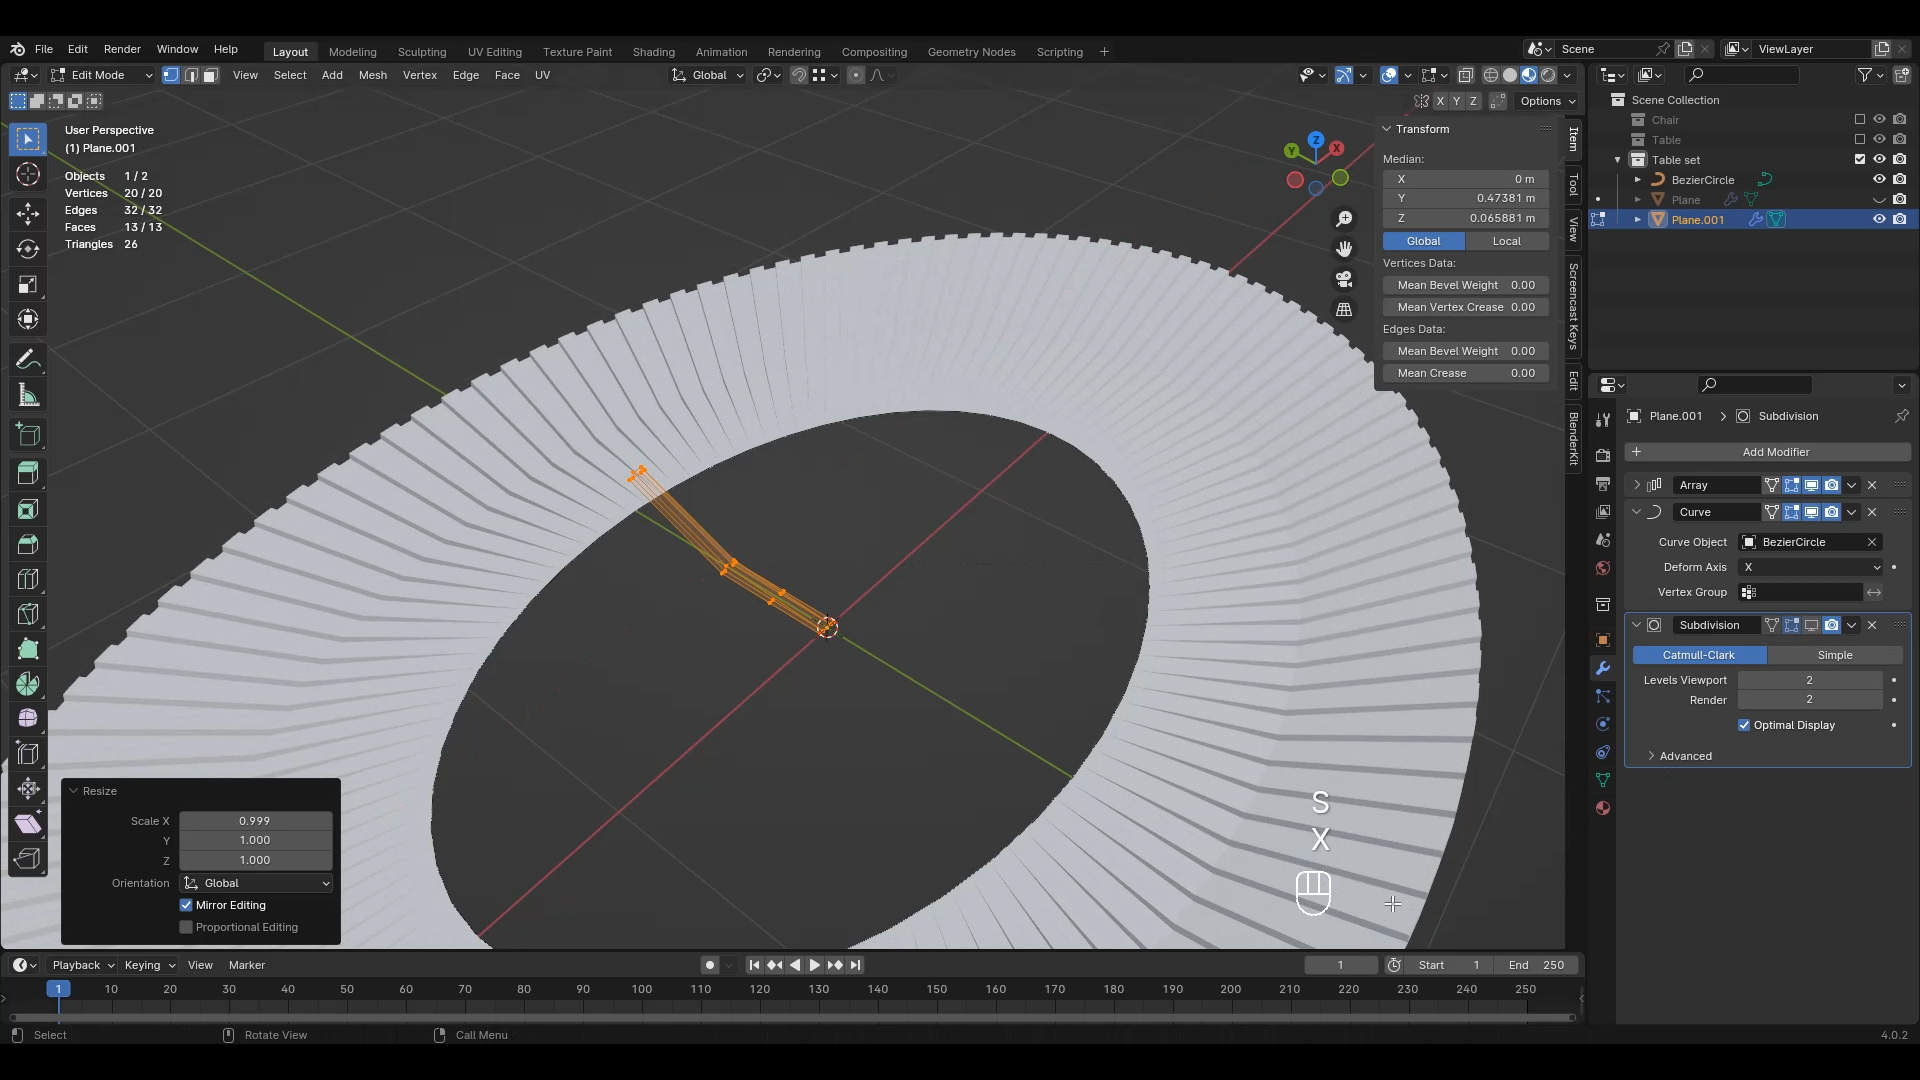The width and height of the screenshot is (1920, 1080).
Task: Click the zoom magnifier in the viewport gizmos
Action: coord(1343,217)
